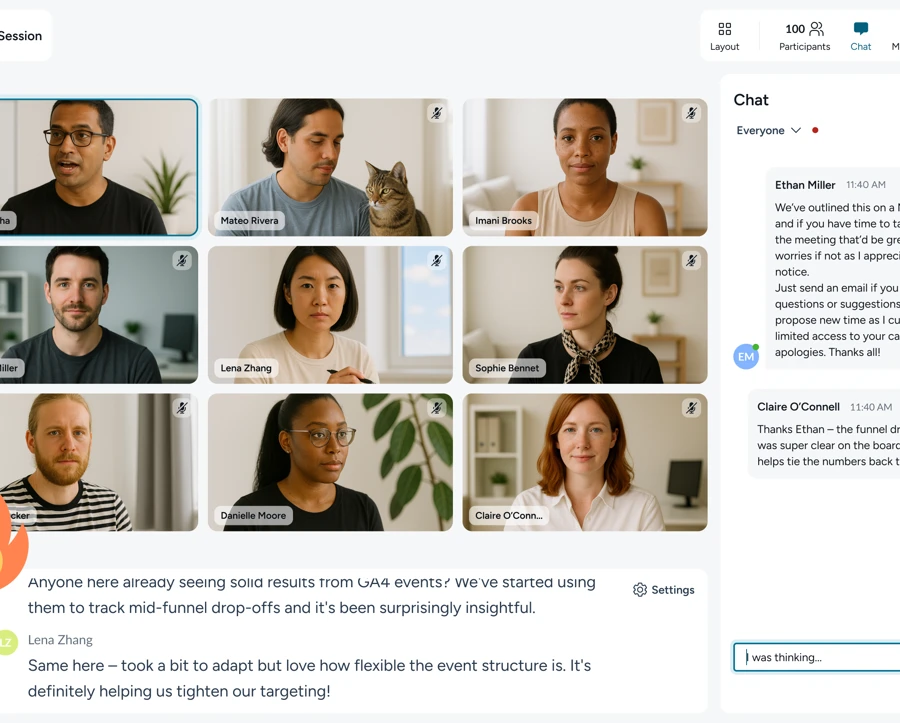The height and width of the screenshot is (723, 900).
Task: Click the EM avatar in chat
Action: 746,356
